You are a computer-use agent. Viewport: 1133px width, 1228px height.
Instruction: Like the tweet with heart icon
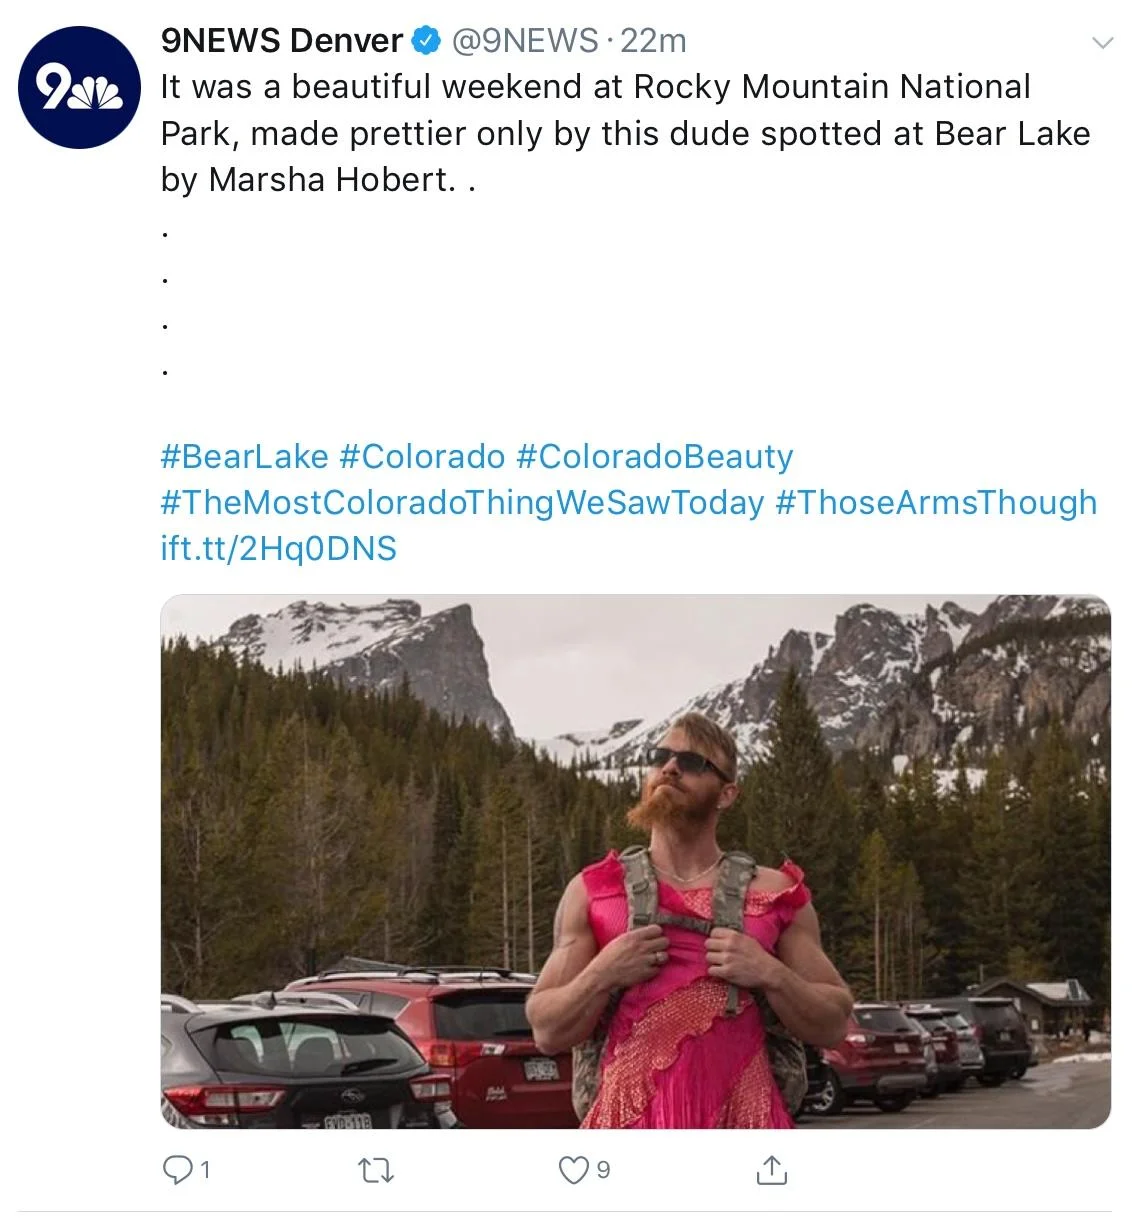(573, 1170)
